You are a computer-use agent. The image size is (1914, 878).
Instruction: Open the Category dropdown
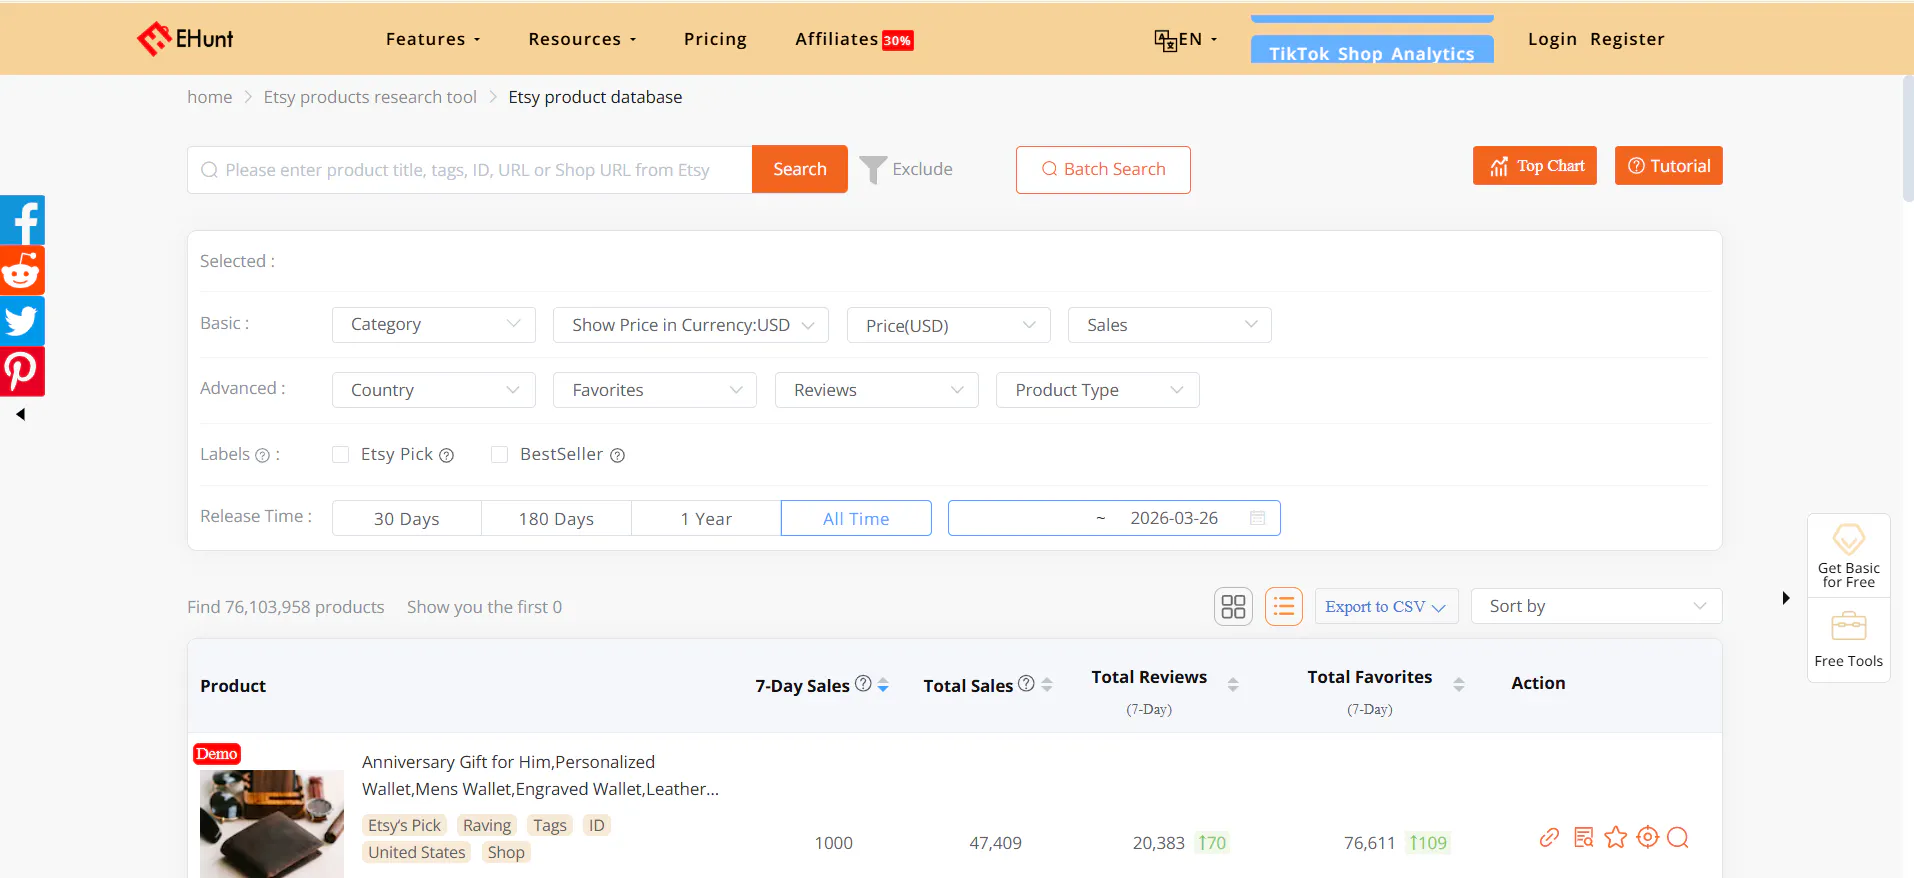(x=434, y=324)
